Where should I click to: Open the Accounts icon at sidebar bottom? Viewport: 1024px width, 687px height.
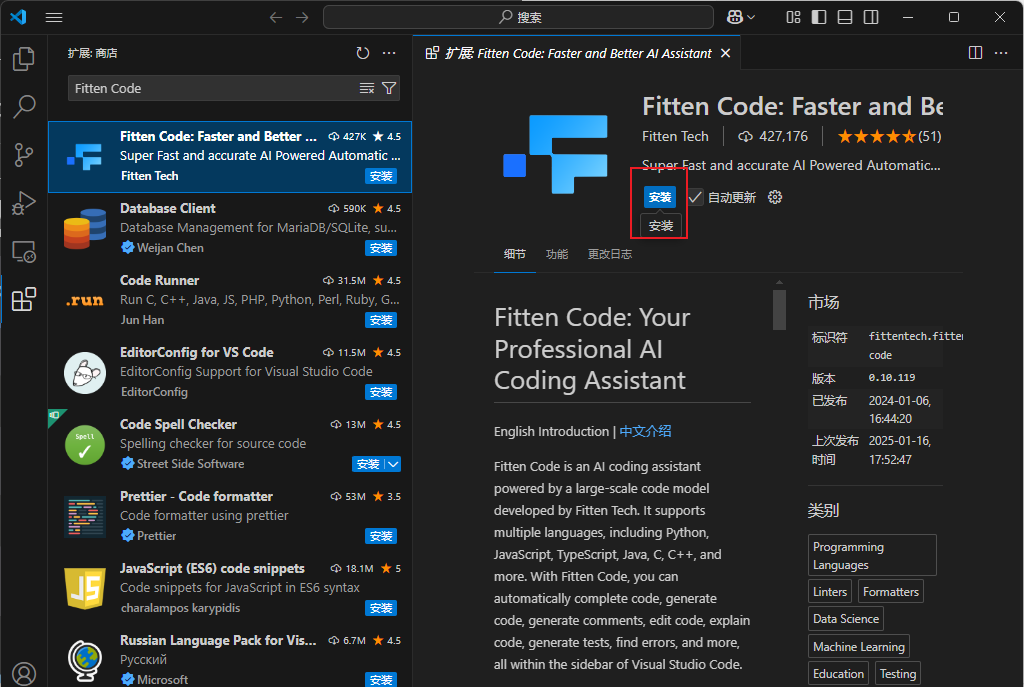[x=24, y=673]
